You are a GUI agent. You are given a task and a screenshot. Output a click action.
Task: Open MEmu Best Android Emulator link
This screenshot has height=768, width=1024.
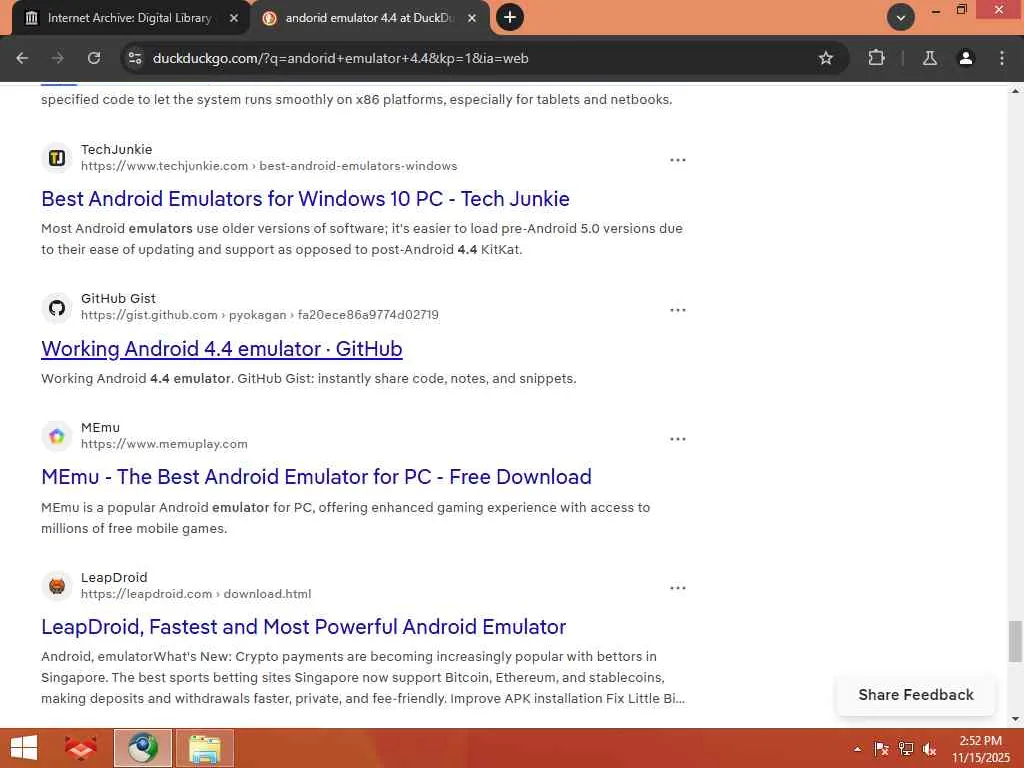316,477
